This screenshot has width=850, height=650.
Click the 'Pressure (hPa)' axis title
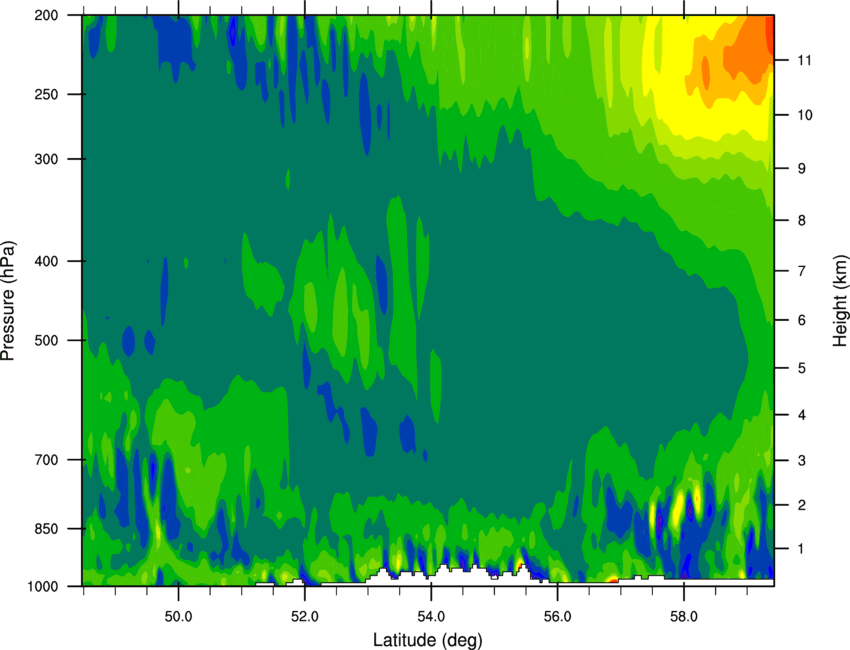pos(8,301)
